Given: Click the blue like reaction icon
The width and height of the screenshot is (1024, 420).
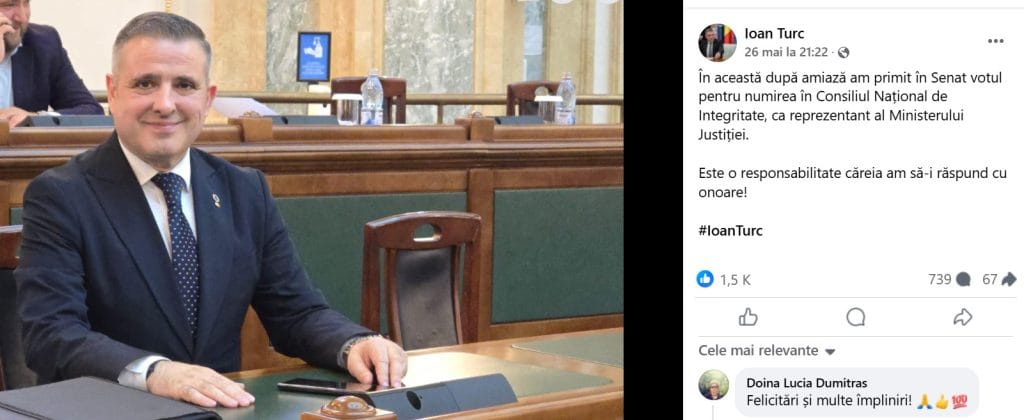Looking at the screenshot, I should (705, 279).
